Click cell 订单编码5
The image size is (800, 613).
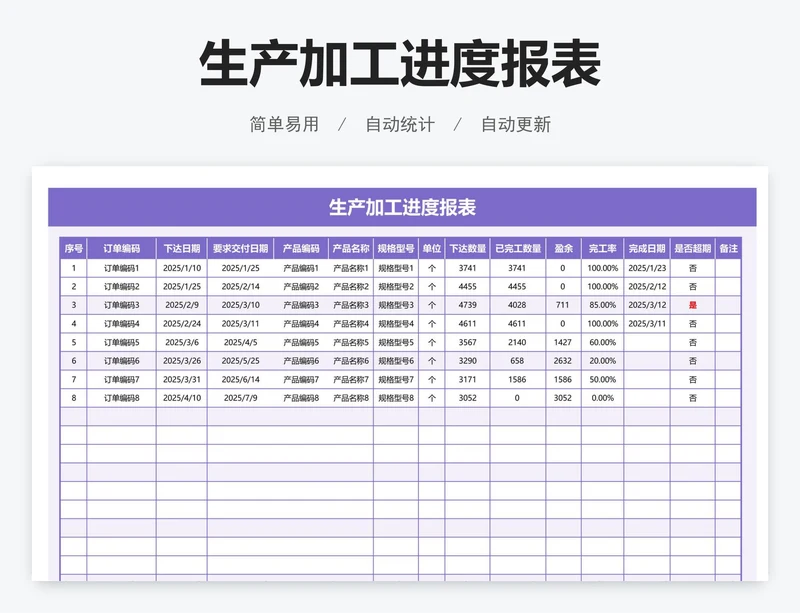click(121, 342)
